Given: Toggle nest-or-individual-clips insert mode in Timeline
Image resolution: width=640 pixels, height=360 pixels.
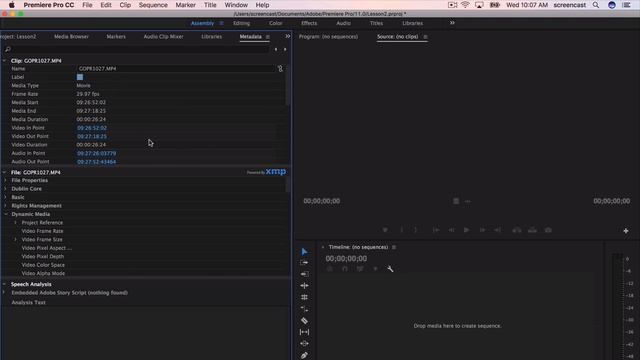Looking at the screenshot, I should point(330,269).
